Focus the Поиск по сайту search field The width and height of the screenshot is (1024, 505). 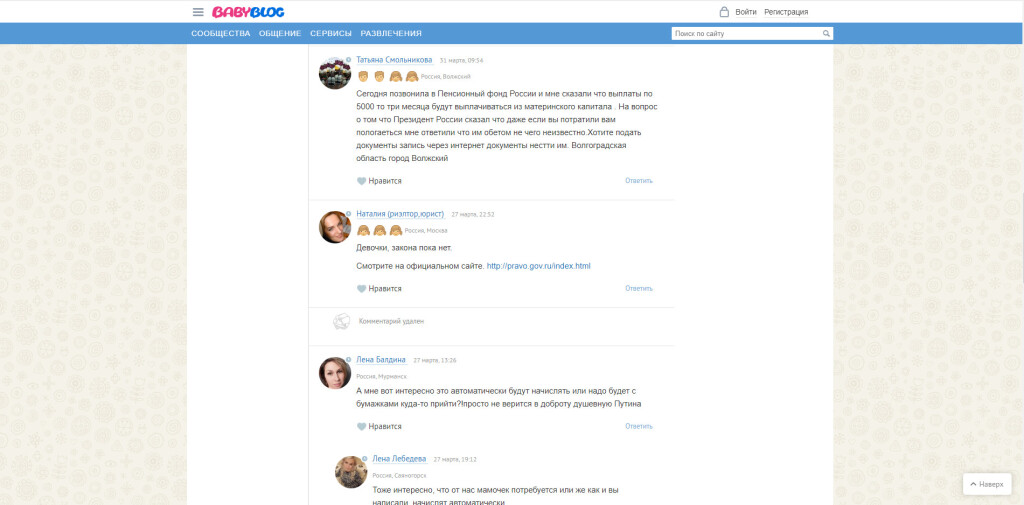tap(745, 34)
